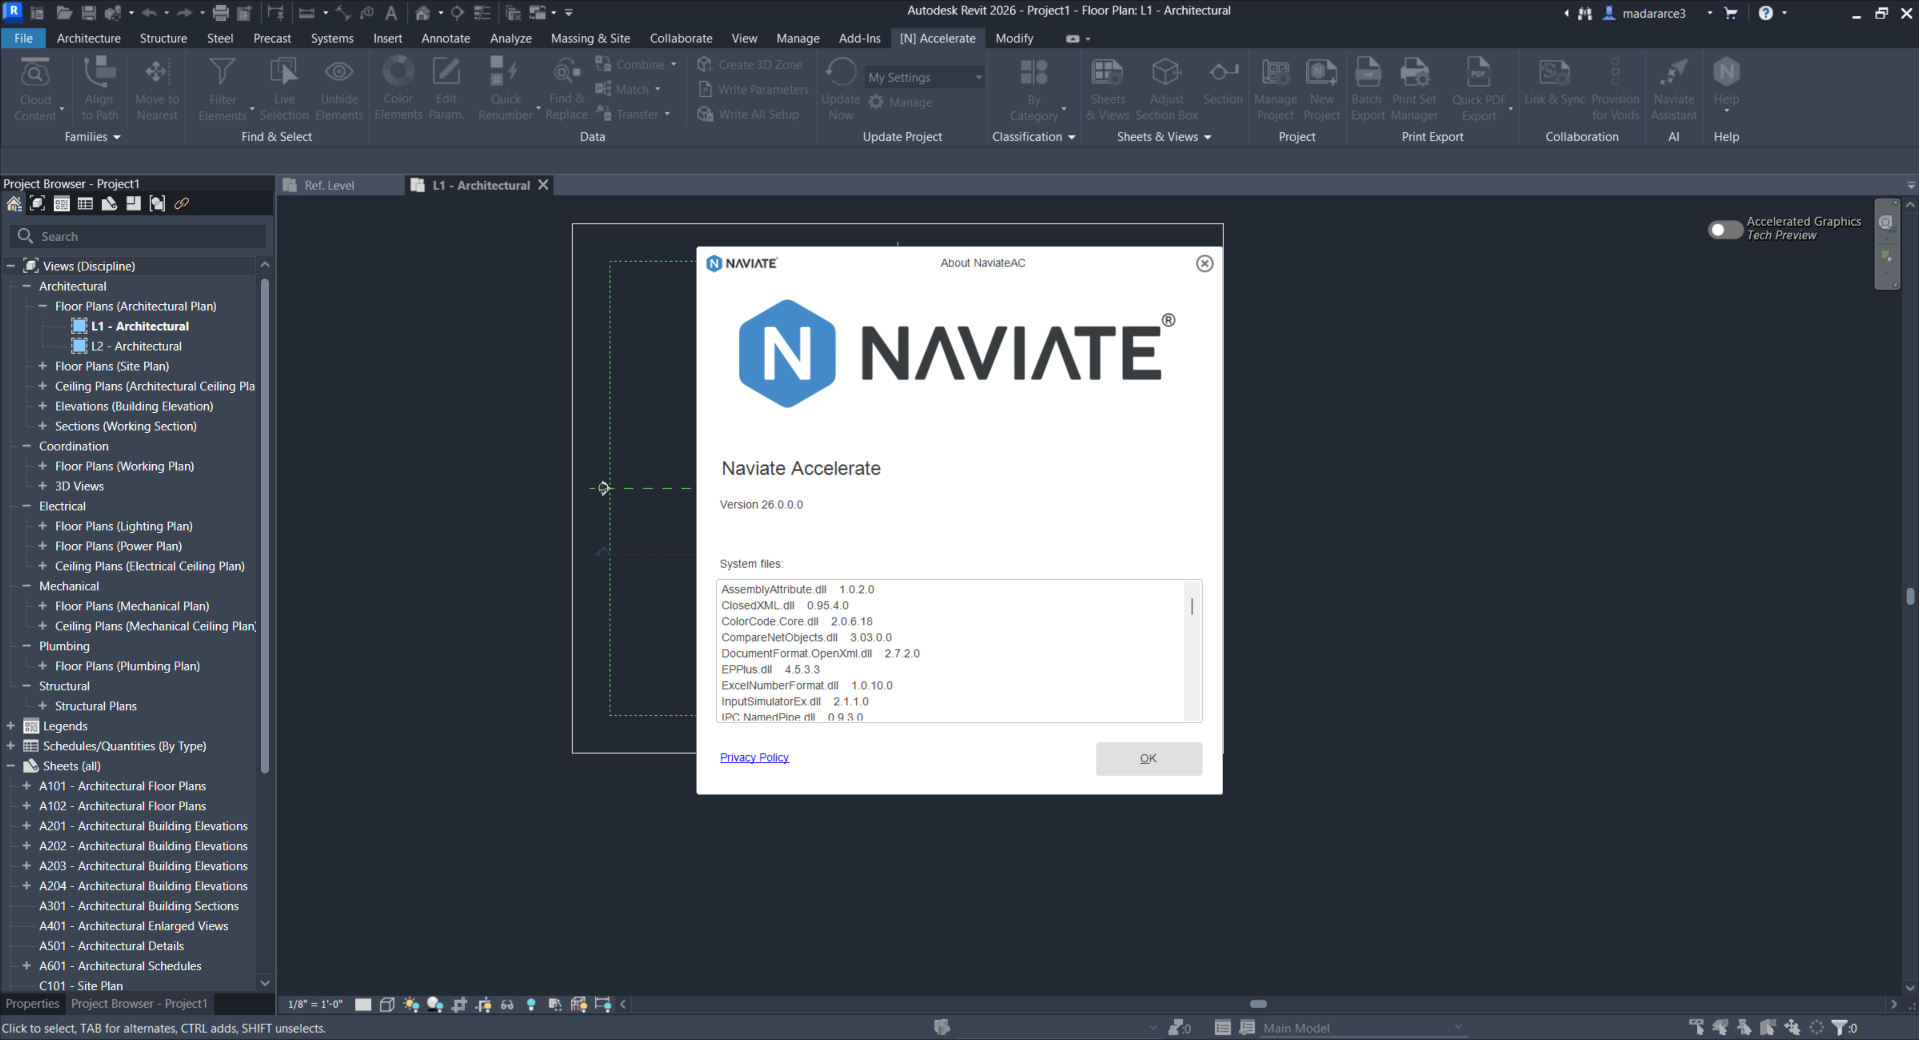Screen dimensions: 1920x1040
Task: Click the horizontal view scrollbar thumb
Action: (x=1258, y=1004)
